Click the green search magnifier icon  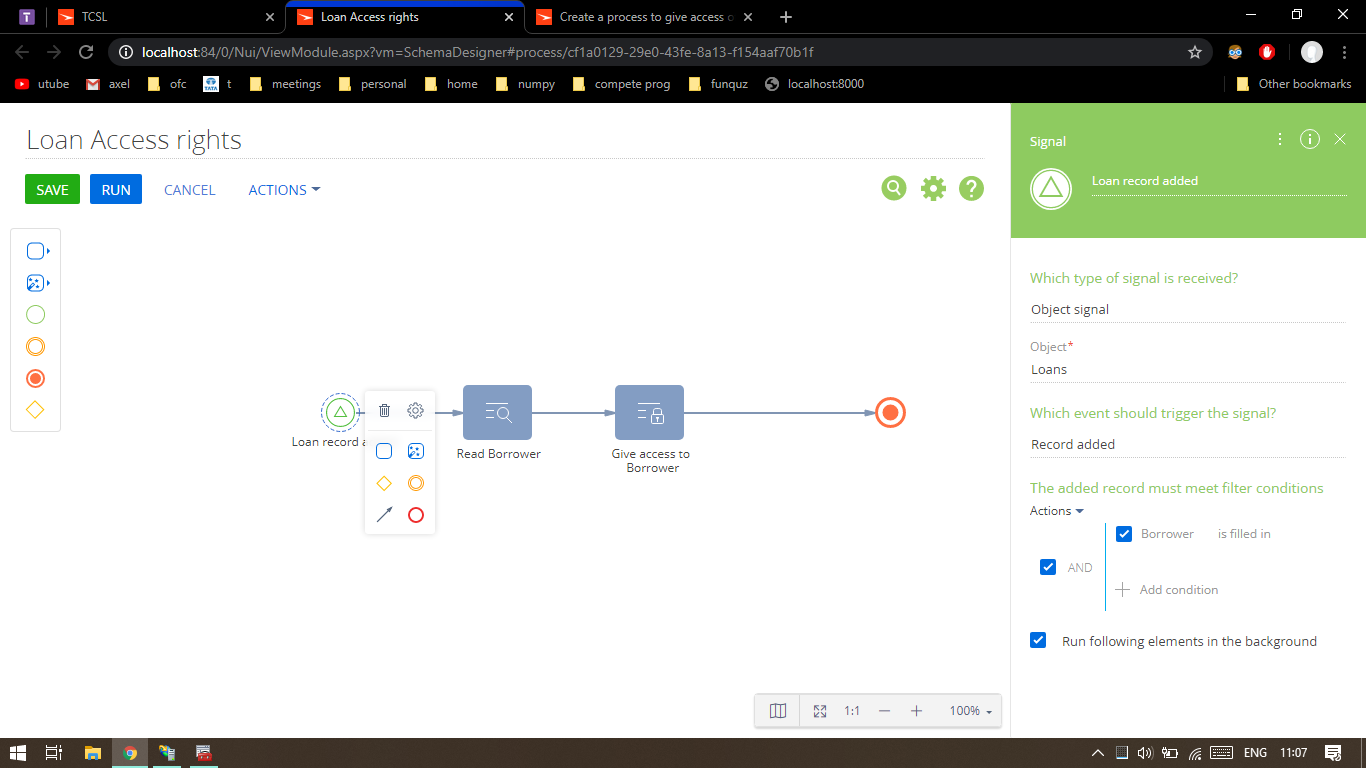tap(894, 188)
